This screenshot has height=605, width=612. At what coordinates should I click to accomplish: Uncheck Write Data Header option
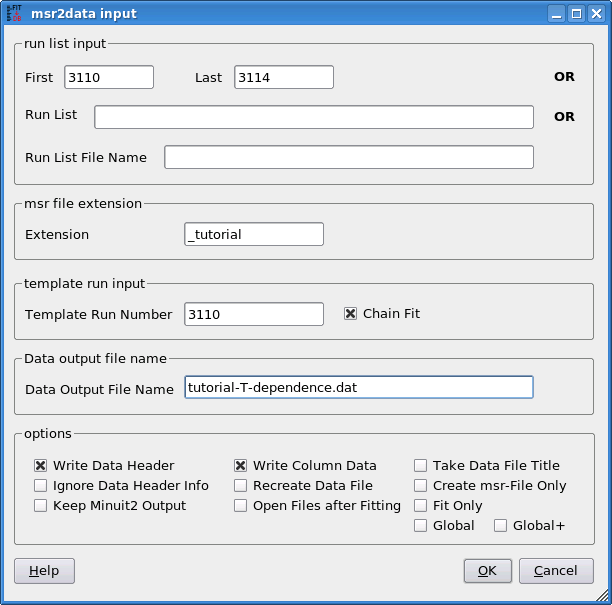coord(41,466)
